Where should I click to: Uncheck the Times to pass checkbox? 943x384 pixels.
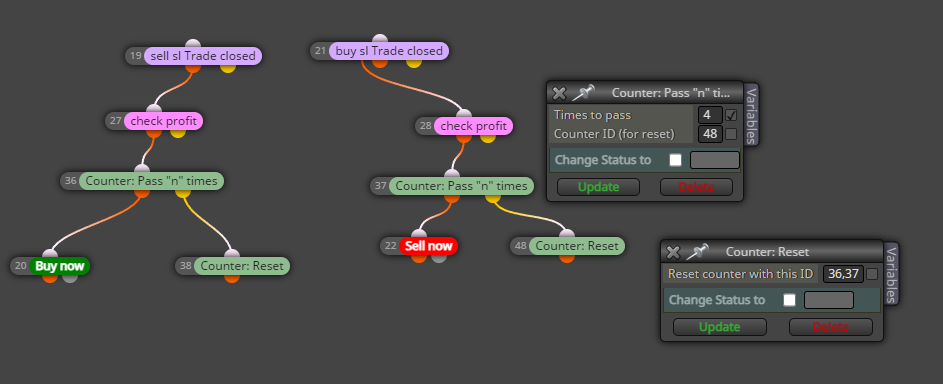[731, 115]
